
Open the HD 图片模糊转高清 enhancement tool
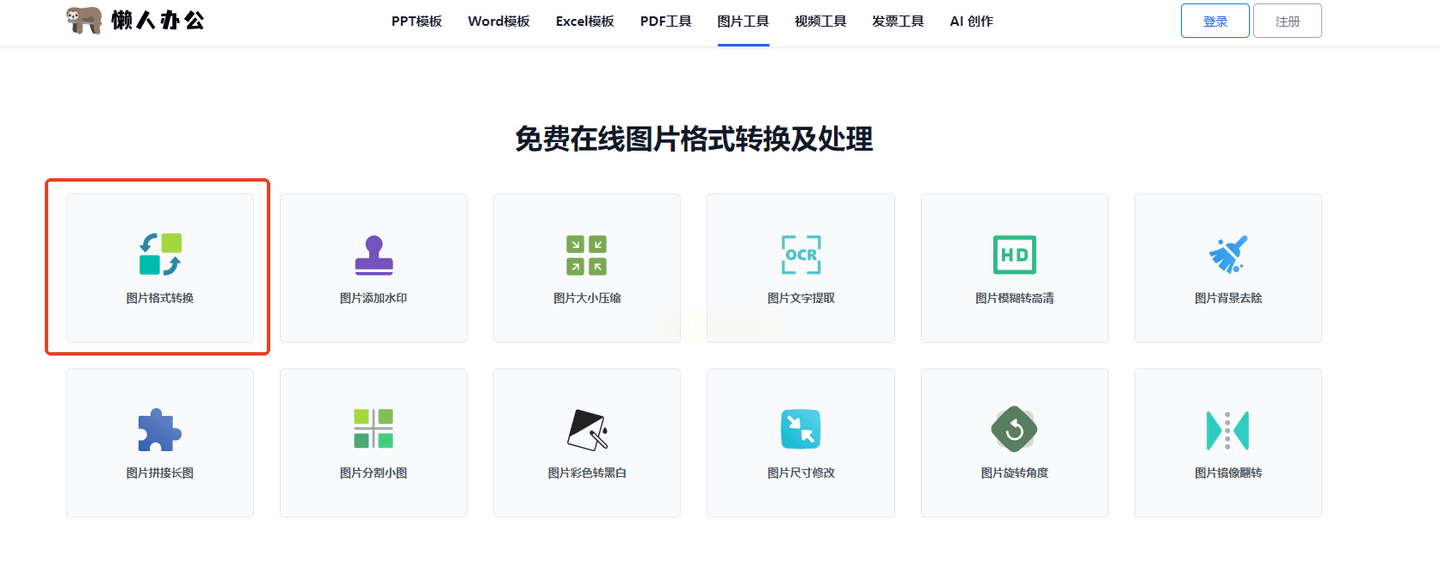(x=1014, y=255)
